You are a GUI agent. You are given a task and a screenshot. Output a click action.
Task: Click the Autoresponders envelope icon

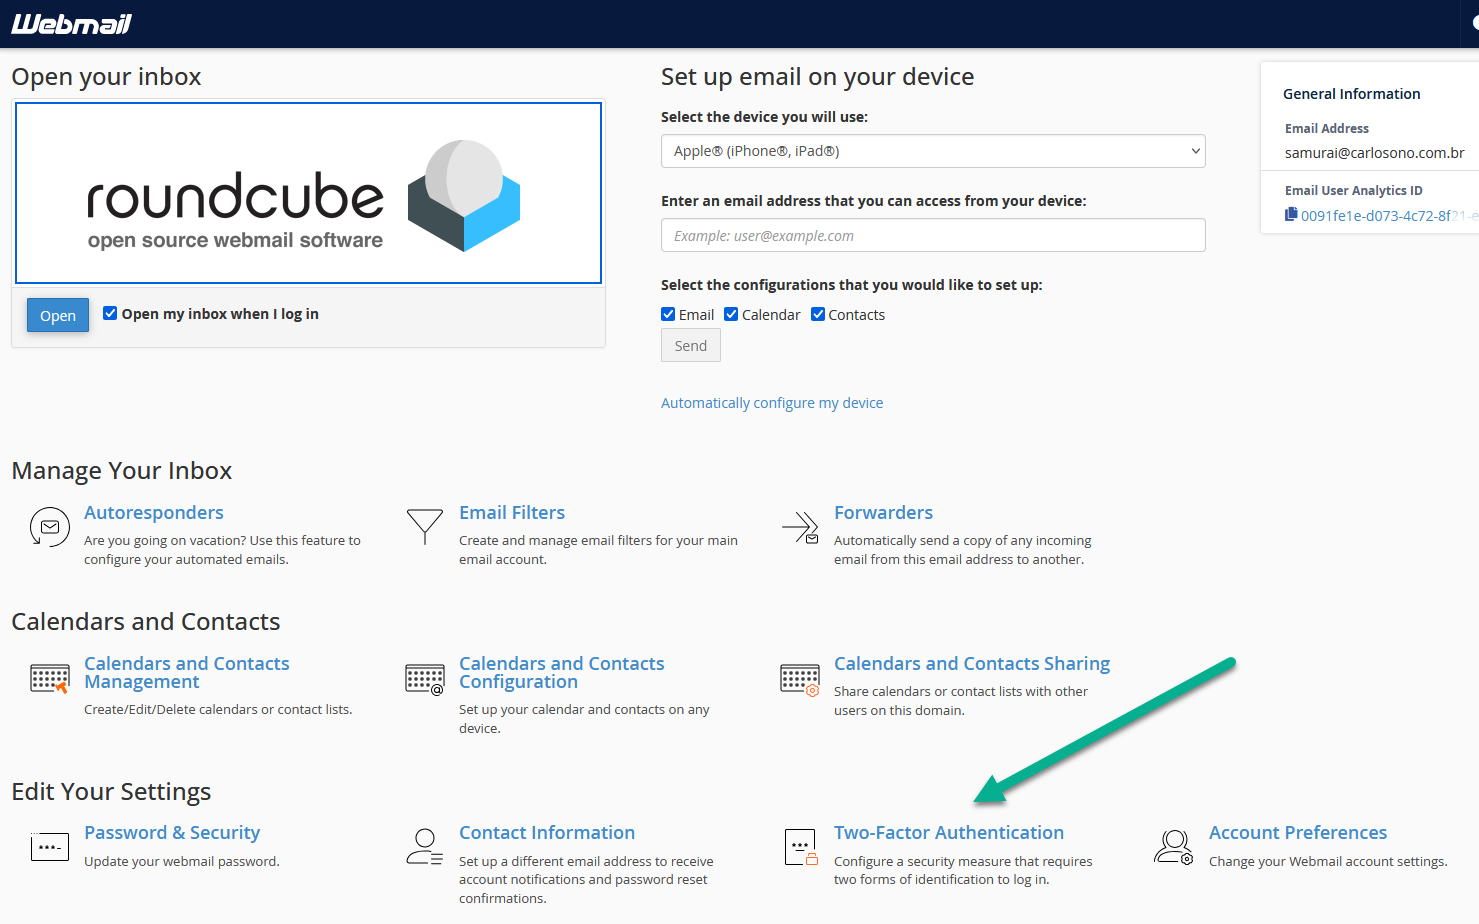point(49,527)
